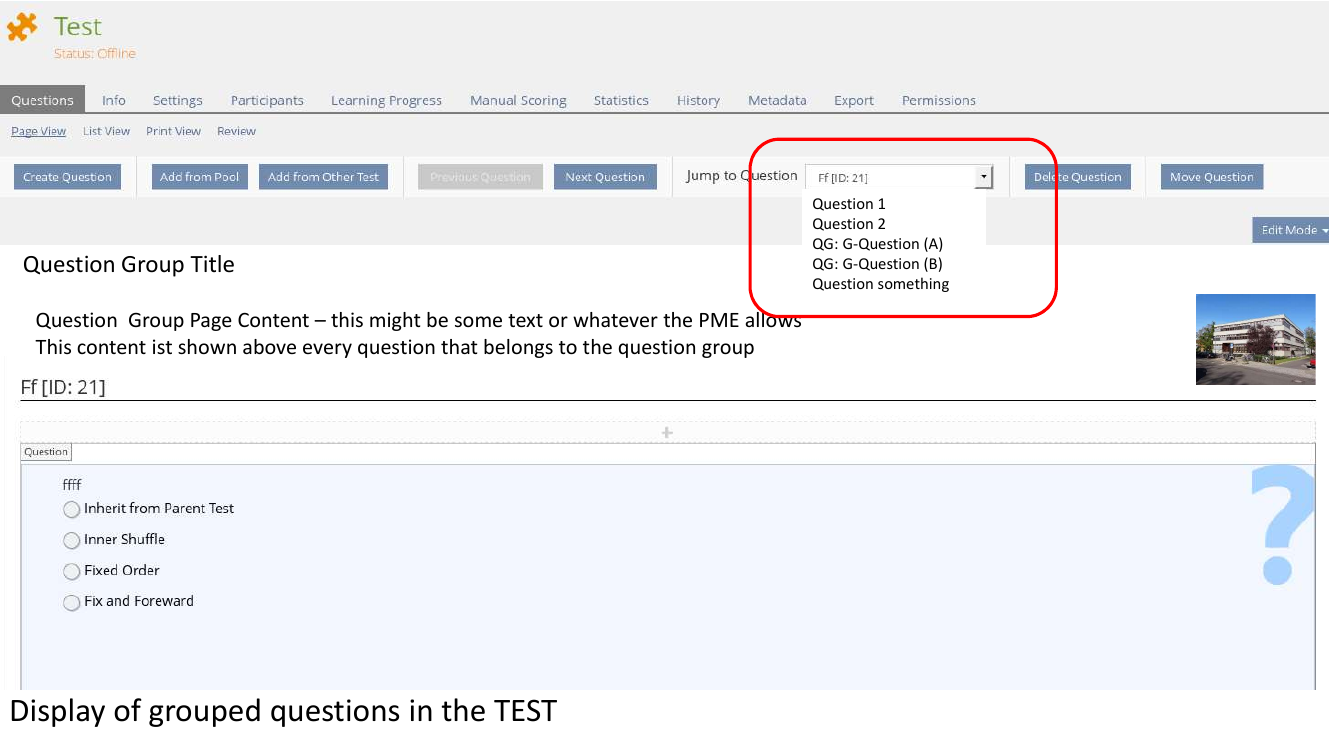Switch to the Settings tab
This screenshot has height=743, width=1329.
tap(177, 100)
